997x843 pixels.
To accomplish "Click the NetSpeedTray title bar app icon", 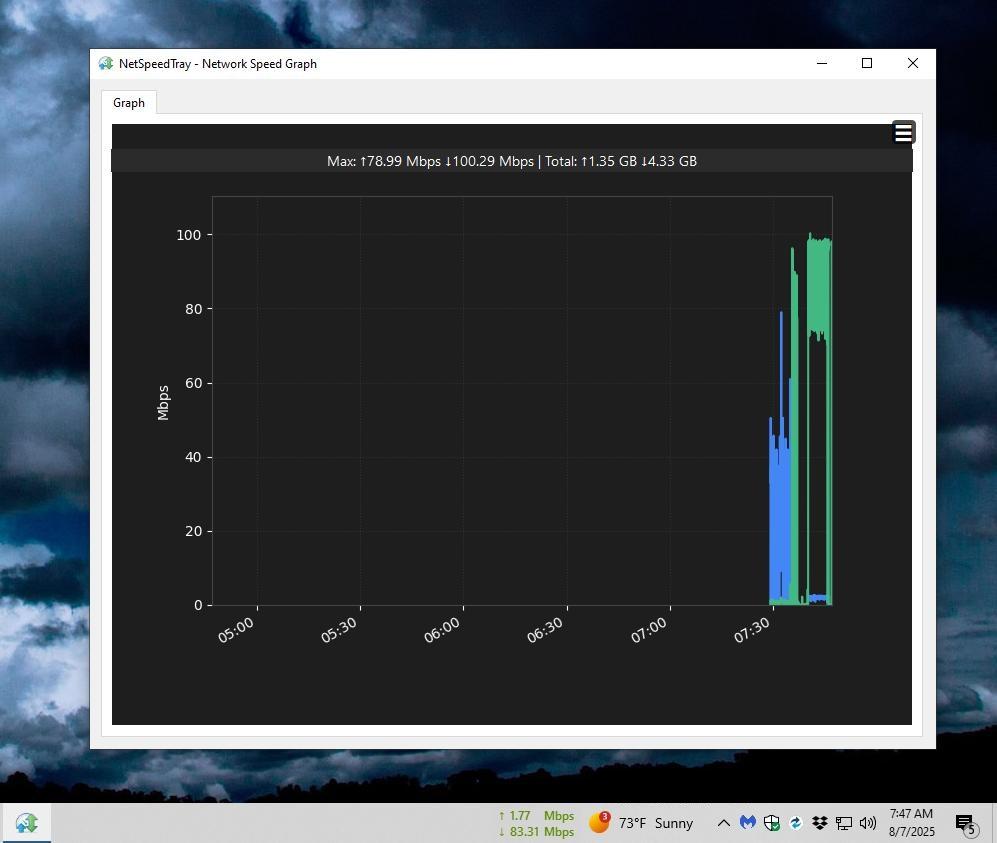I will 106,64.
